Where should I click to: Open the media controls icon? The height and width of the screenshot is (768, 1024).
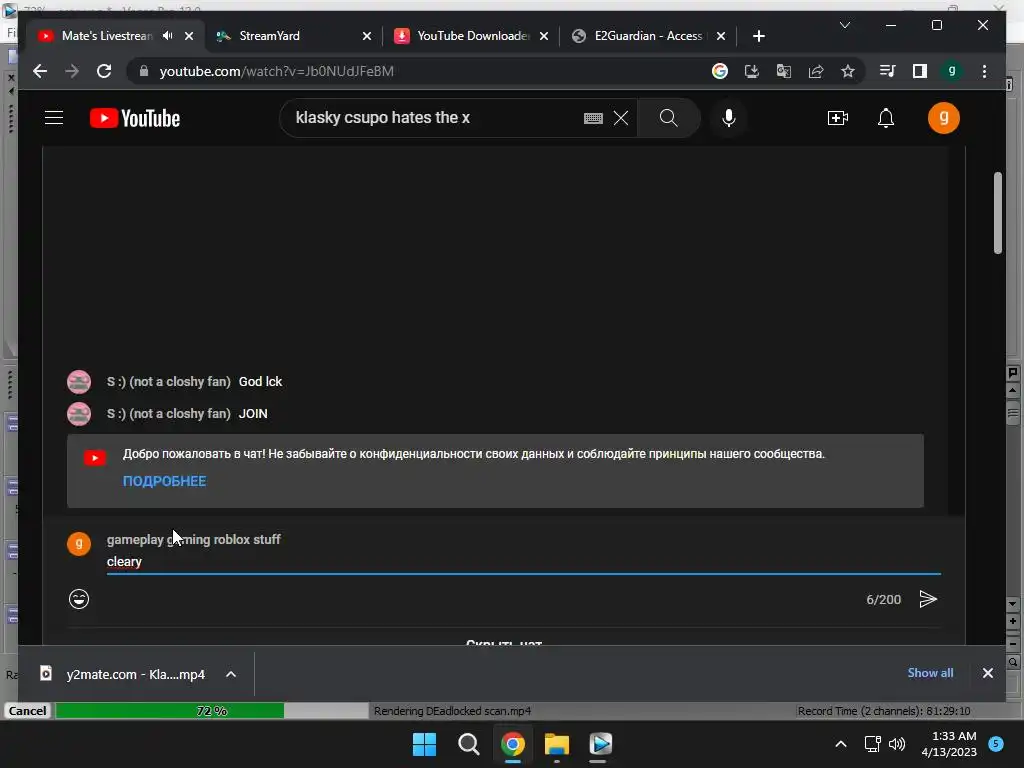(x=888, y=71)
